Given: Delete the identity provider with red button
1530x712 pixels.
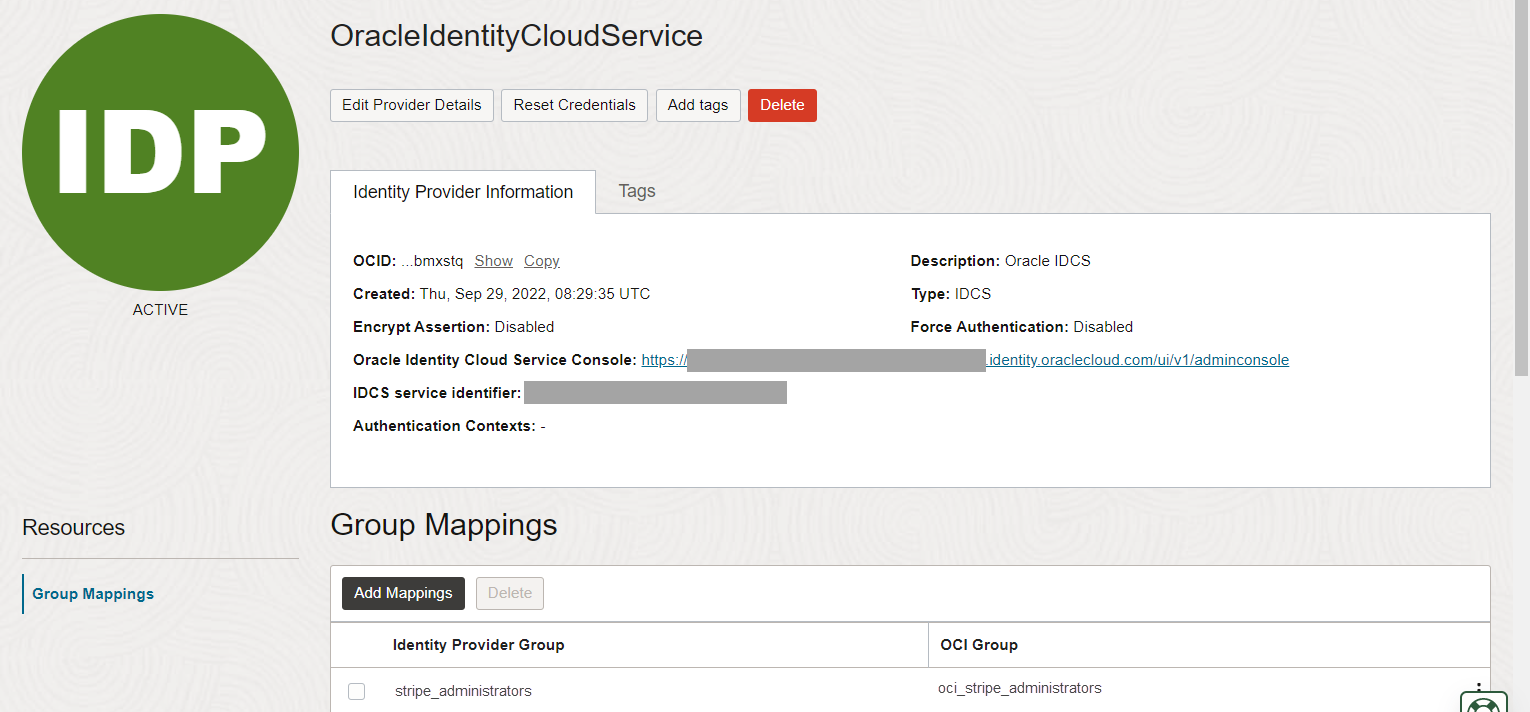Looking at the screenshot, I should point(782,105).
